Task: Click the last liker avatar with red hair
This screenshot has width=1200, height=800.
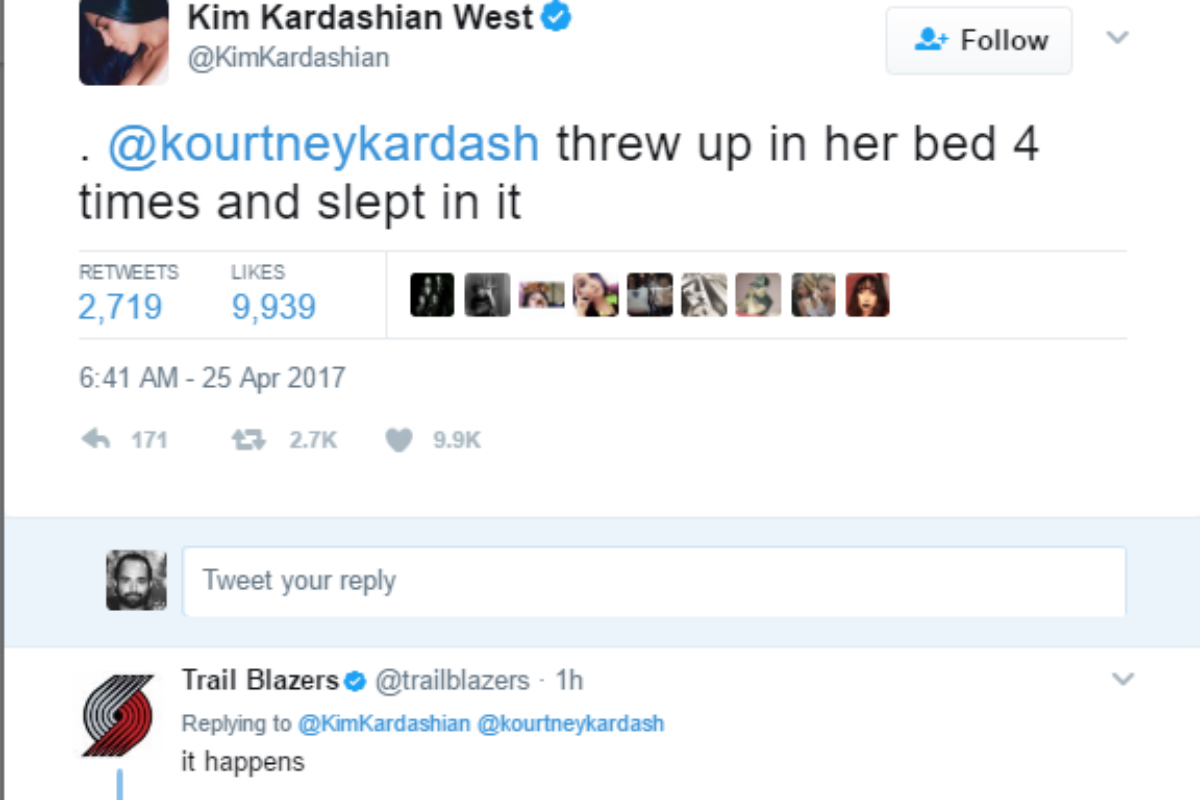Action: [x=867, y=295]
